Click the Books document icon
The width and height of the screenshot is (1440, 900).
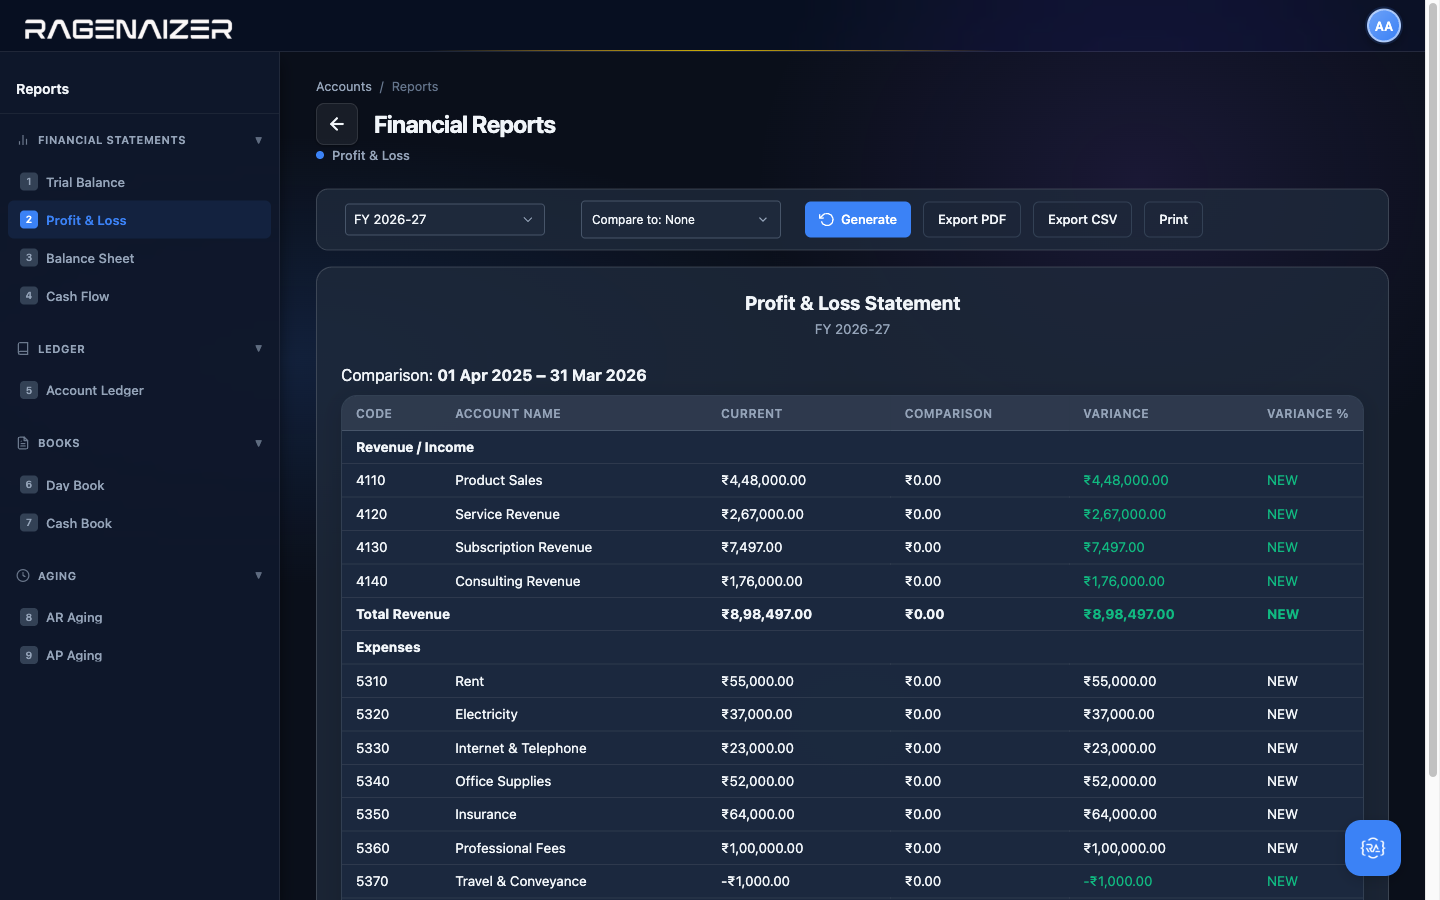coord(23,443)
